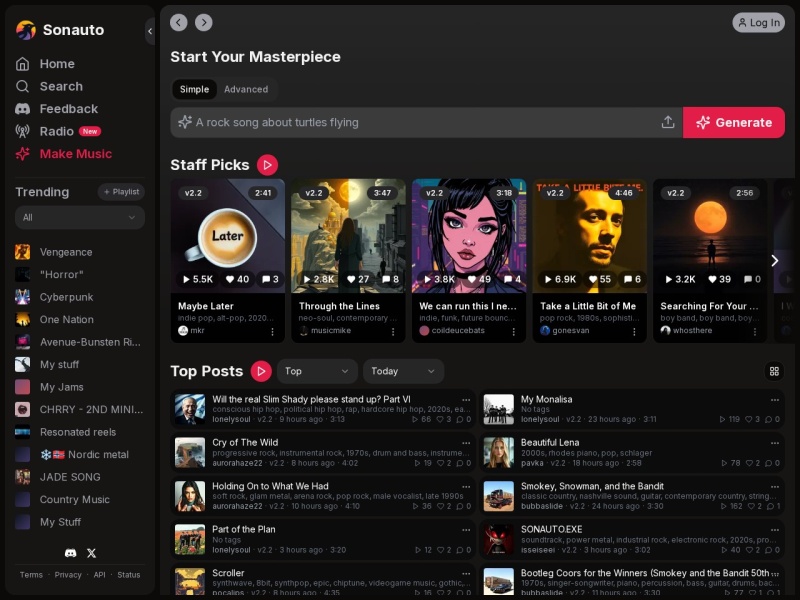This screenshot has width=800, height=600.
Task: Click the song prompt input field
Action: pyautogui.click(x=420, y=122)
